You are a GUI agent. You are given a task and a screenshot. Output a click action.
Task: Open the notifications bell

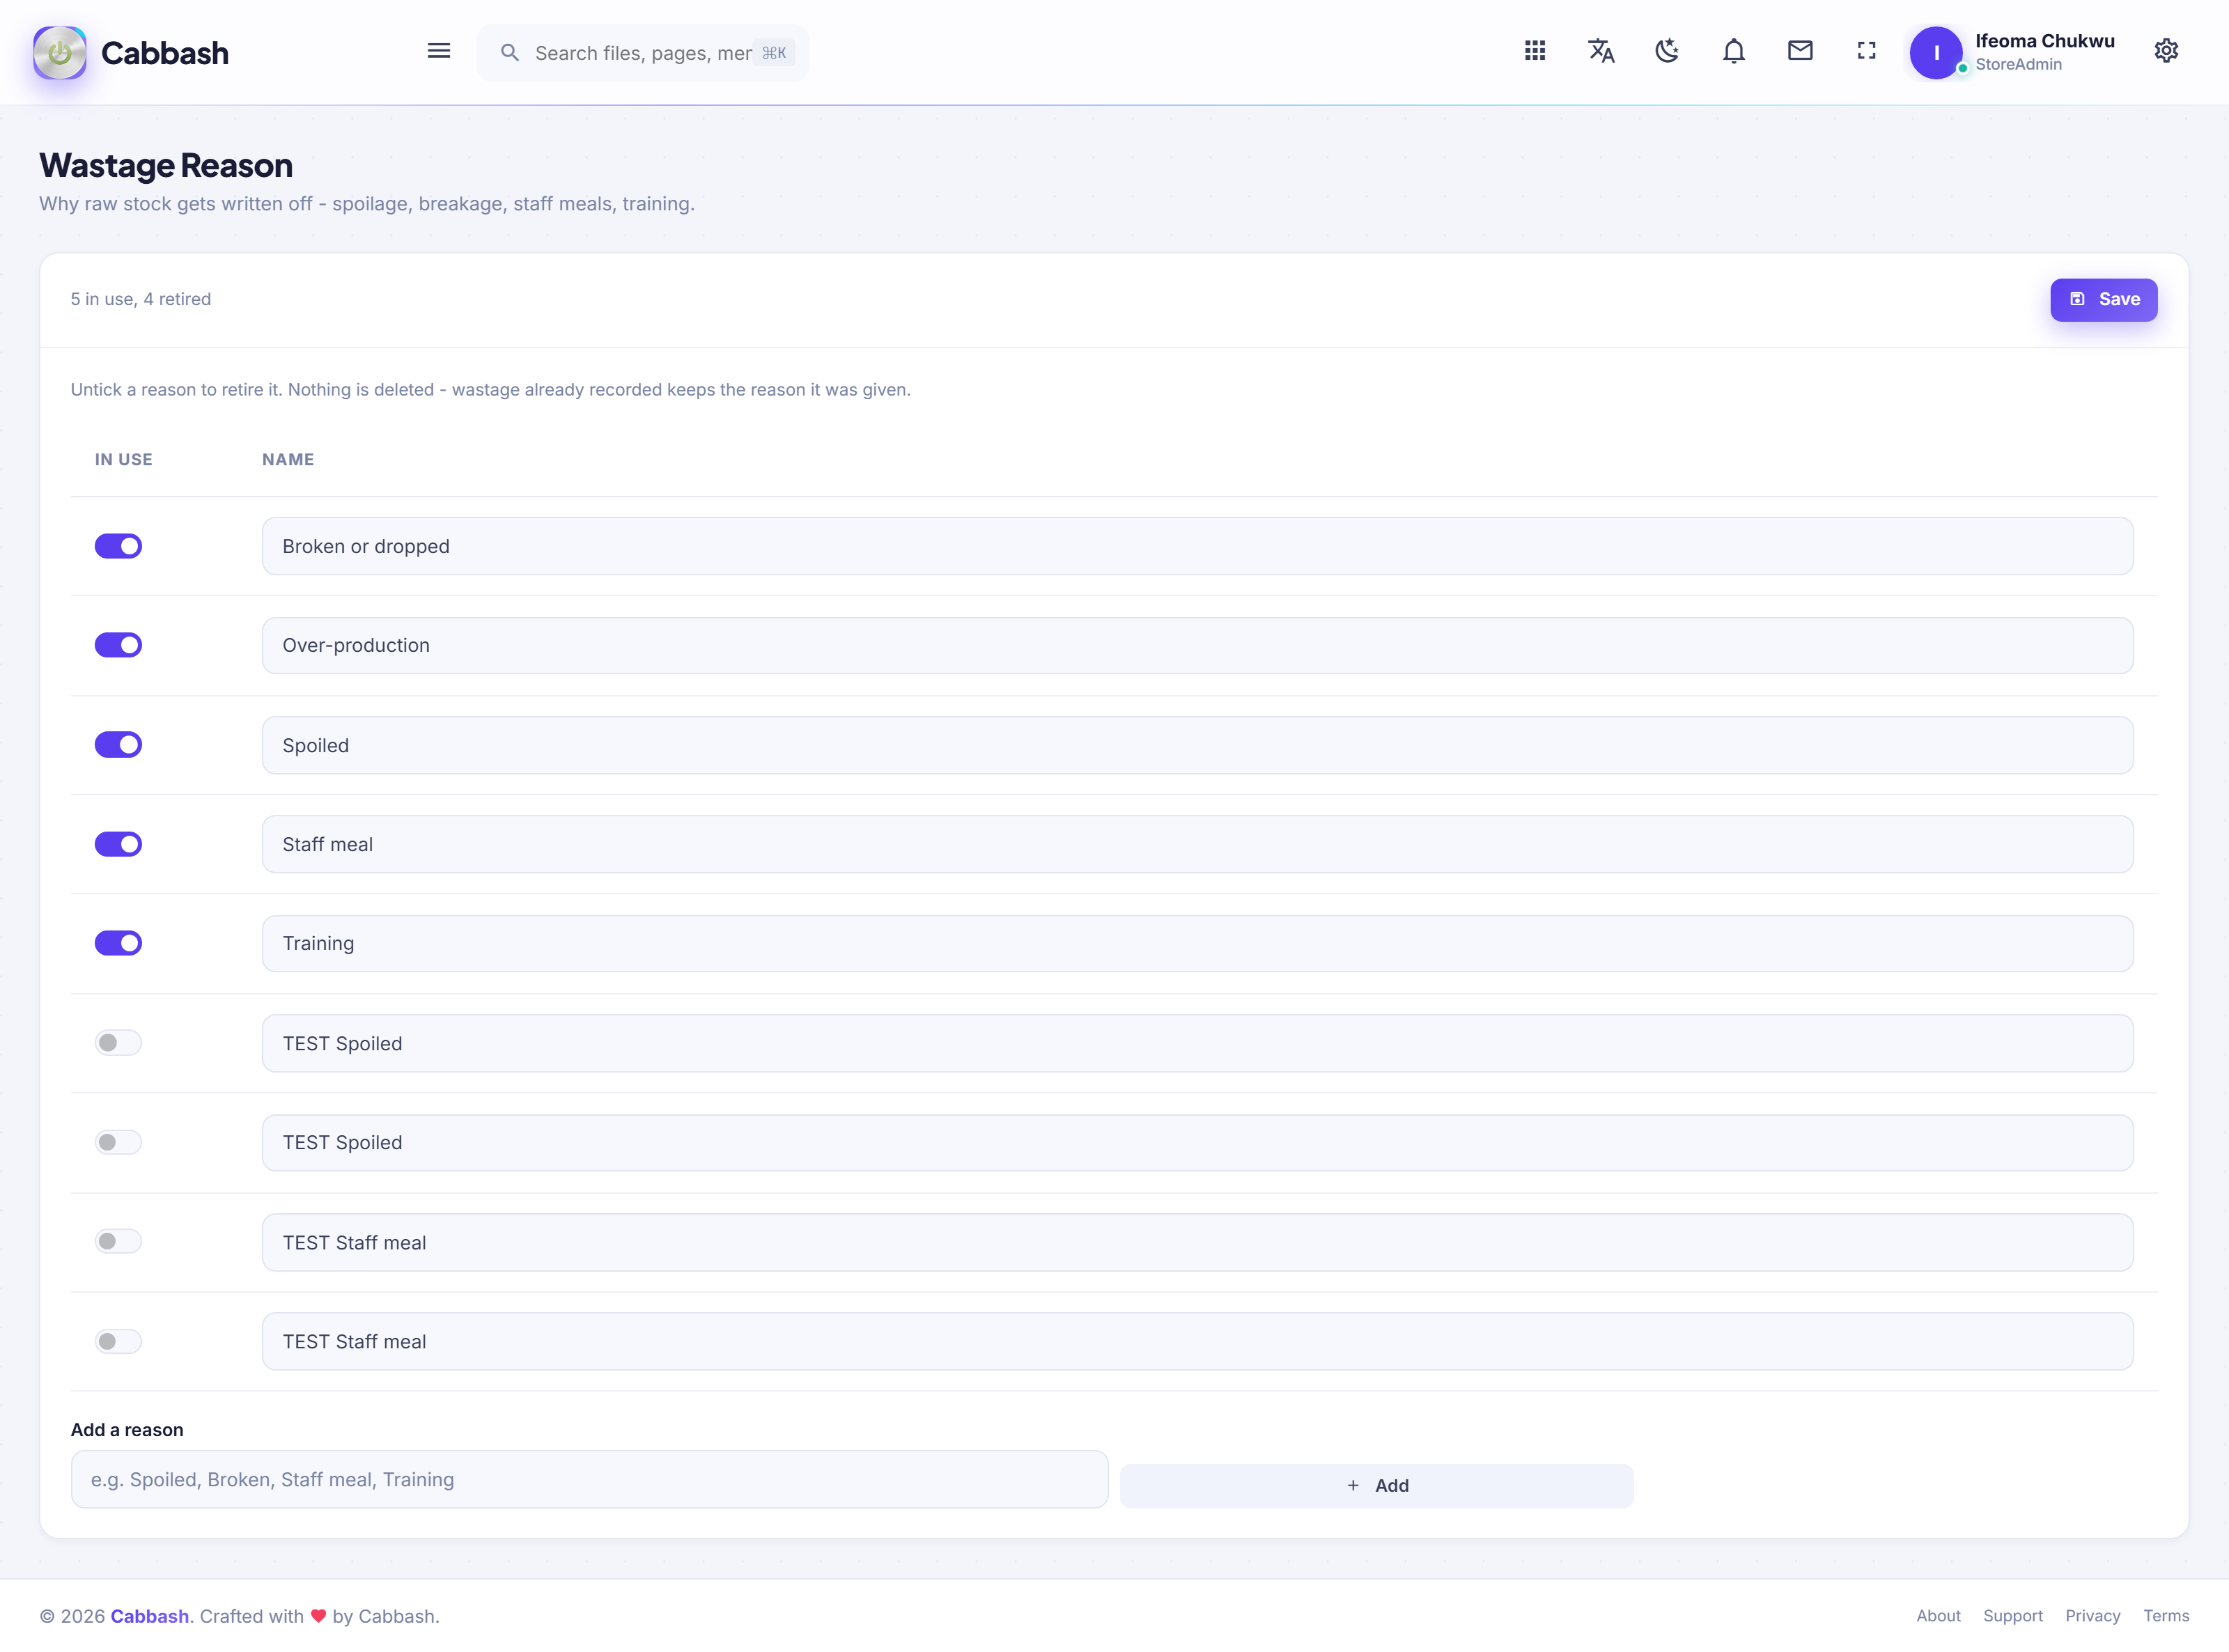click(1734, 51)
